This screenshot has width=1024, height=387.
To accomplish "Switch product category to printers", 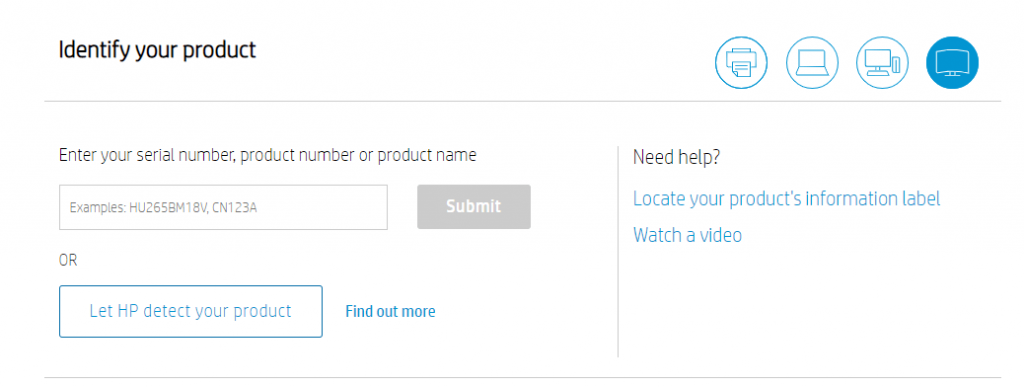I will tap(741, 63).
